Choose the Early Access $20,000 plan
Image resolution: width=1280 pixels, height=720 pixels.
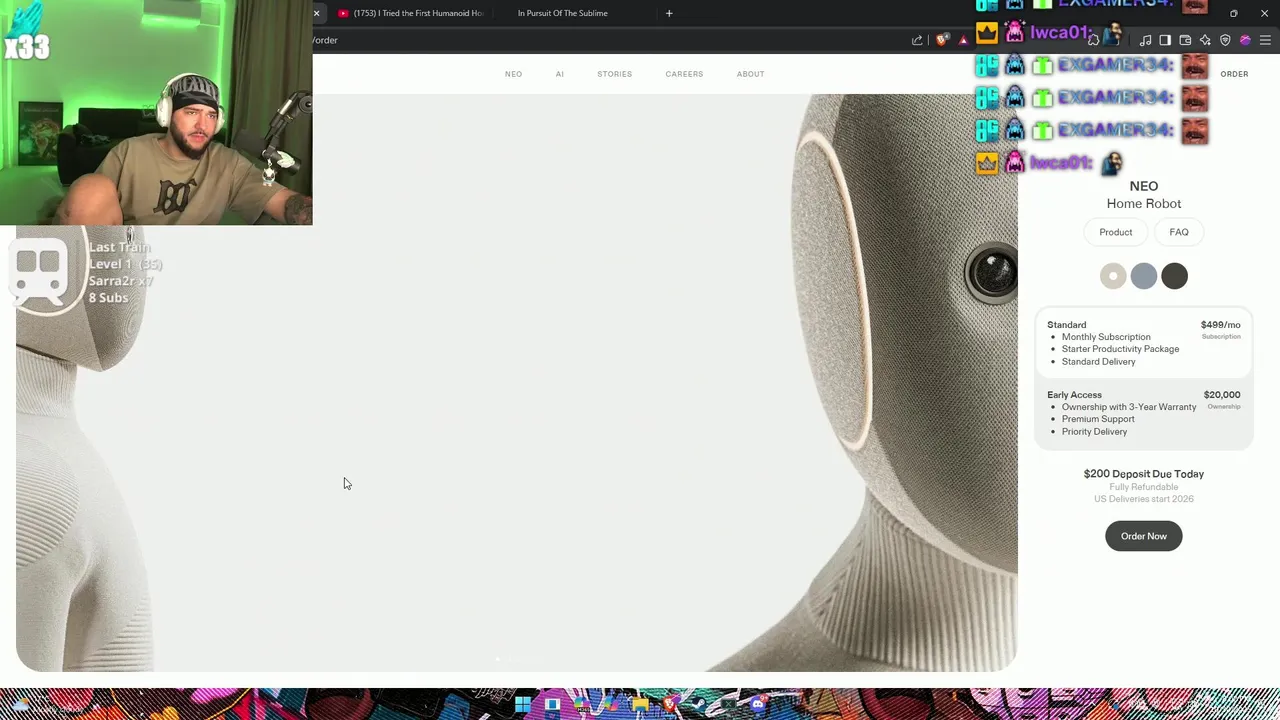point(1143,413)
